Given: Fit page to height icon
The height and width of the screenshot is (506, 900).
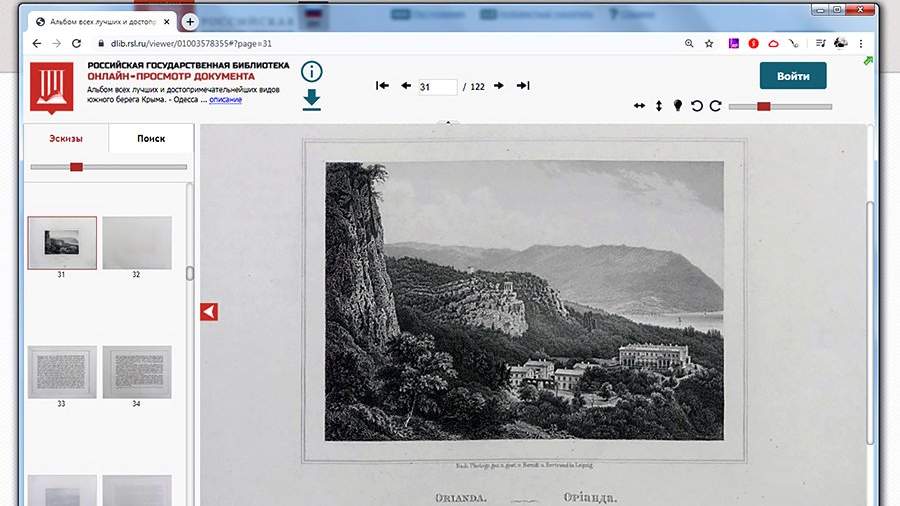Looking at the screenshot, I should click(x=659, y=106).
